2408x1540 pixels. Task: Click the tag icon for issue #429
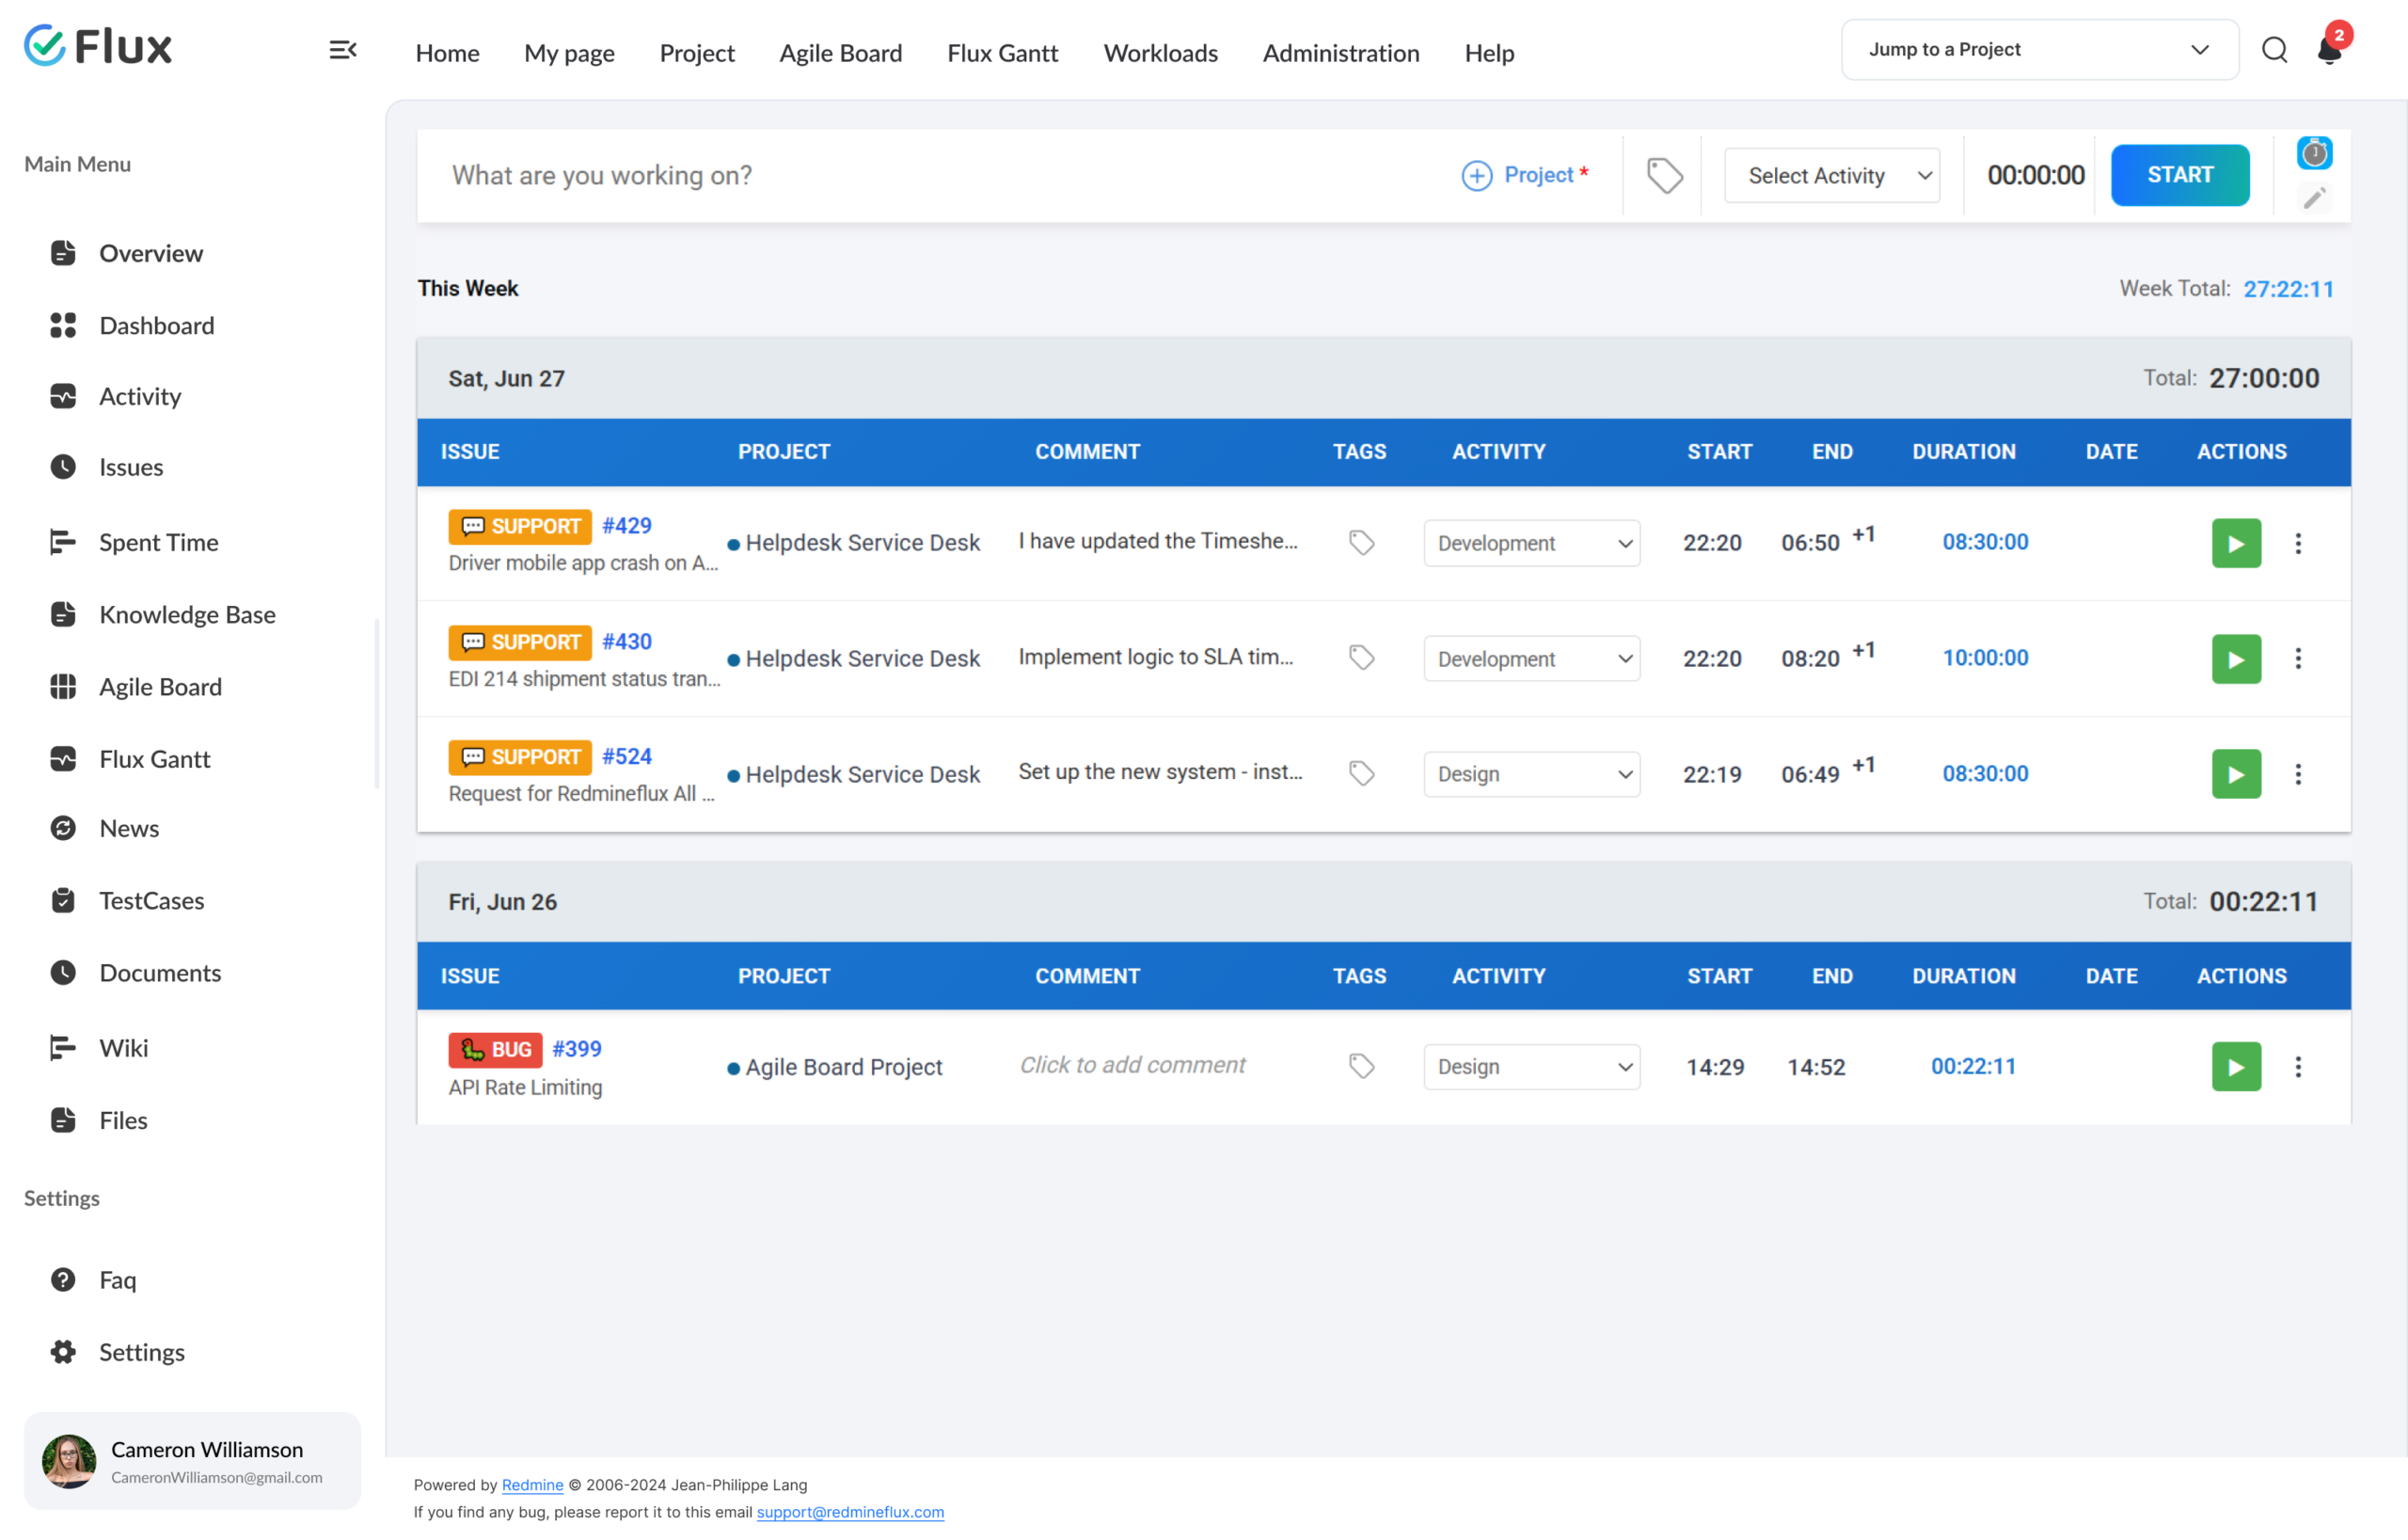1361,543
